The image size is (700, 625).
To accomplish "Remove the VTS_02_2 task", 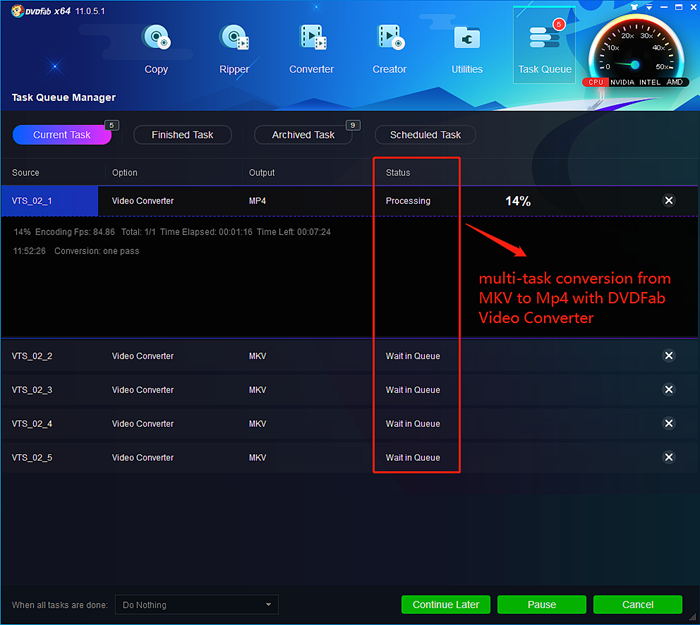I will click(x=668, y=355).
